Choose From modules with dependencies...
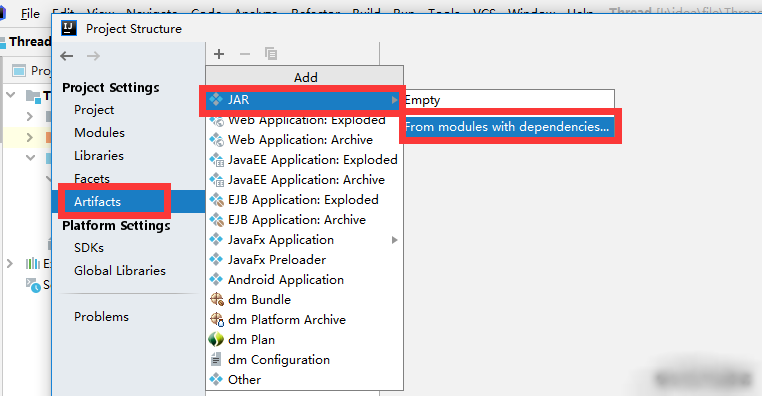 click(509, 127)
